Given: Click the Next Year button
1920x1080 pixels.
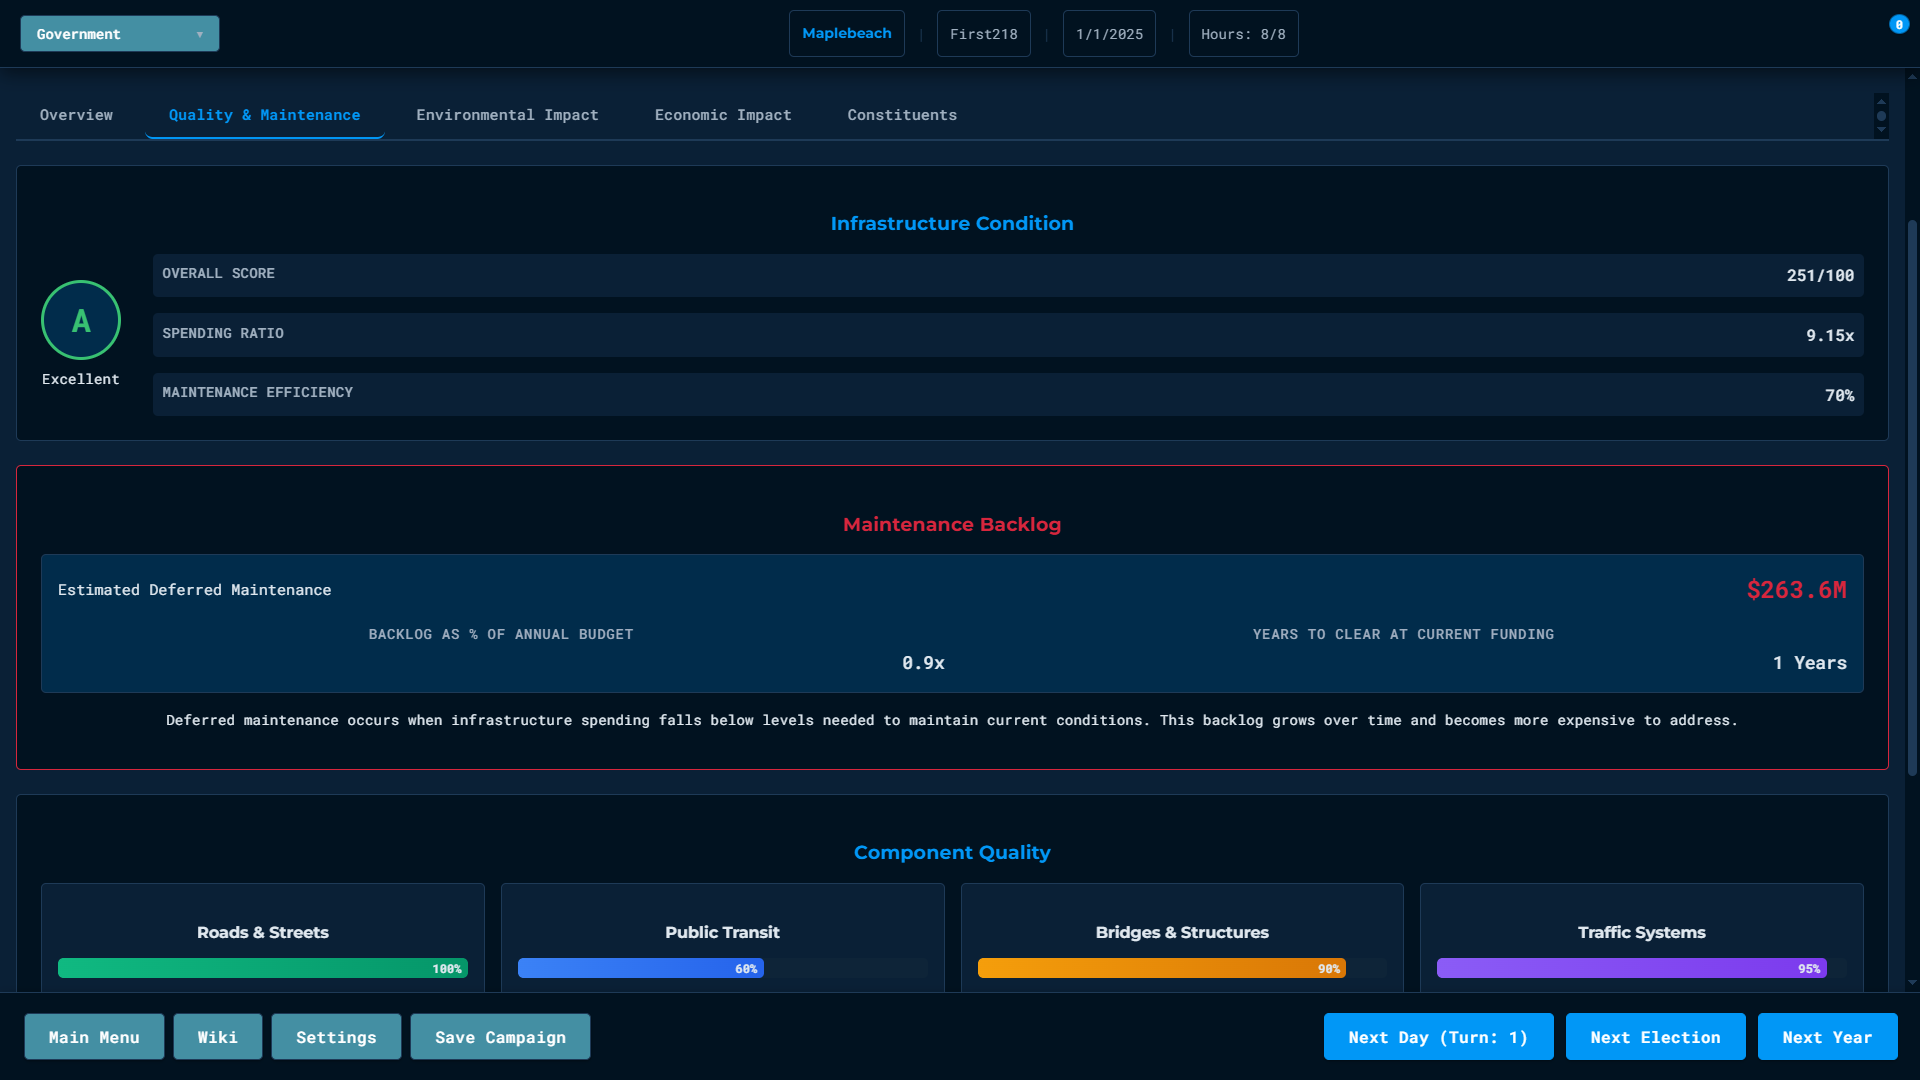Looking at the screenshot, I should tap(1826, 1037).
